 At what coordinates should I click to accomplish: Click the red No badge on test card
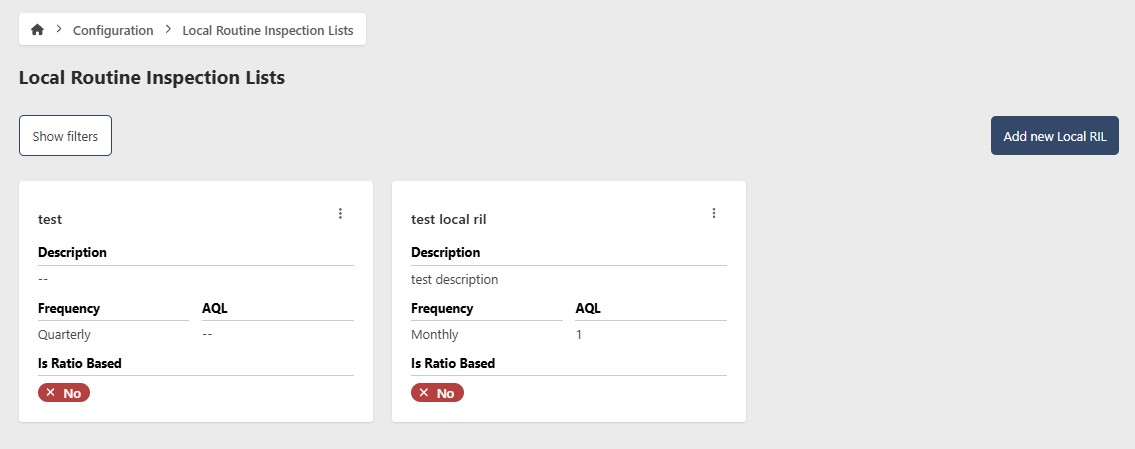[x=64, y=393]
